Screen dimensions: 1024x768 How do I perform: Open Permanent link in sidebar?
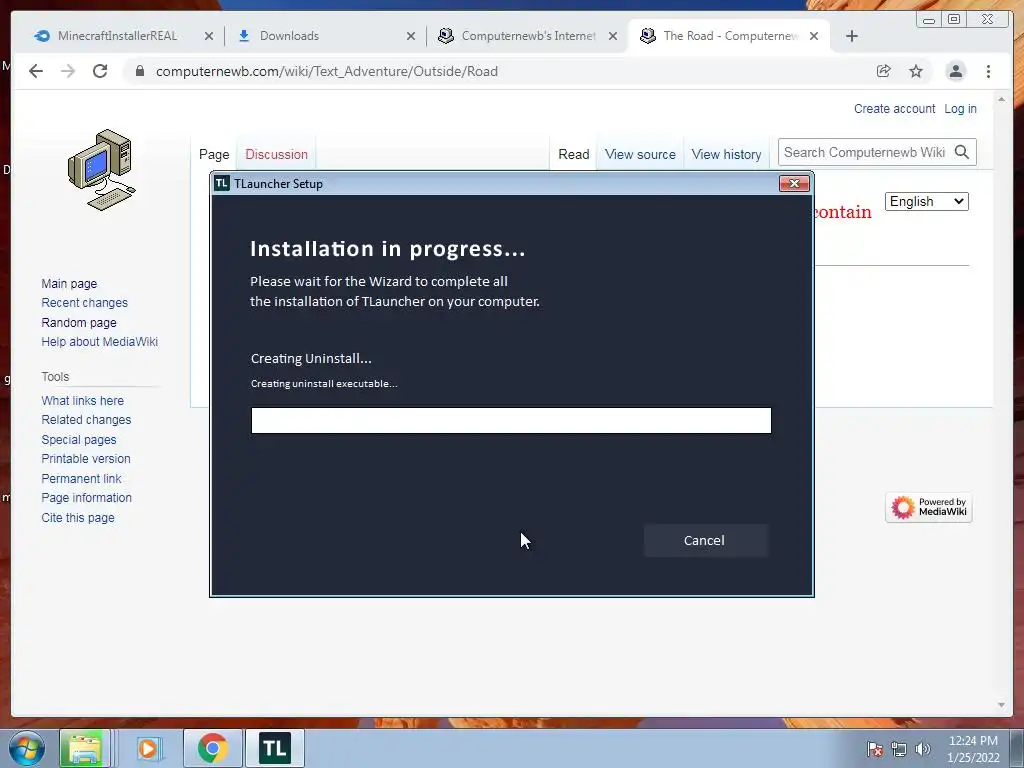[x=81, y=478]
